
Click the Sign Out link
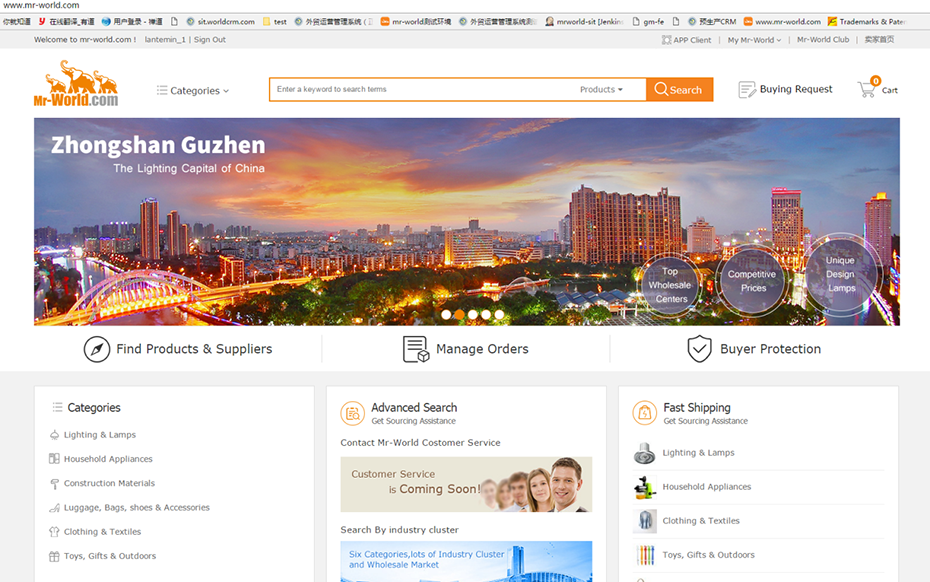(210, 40)
